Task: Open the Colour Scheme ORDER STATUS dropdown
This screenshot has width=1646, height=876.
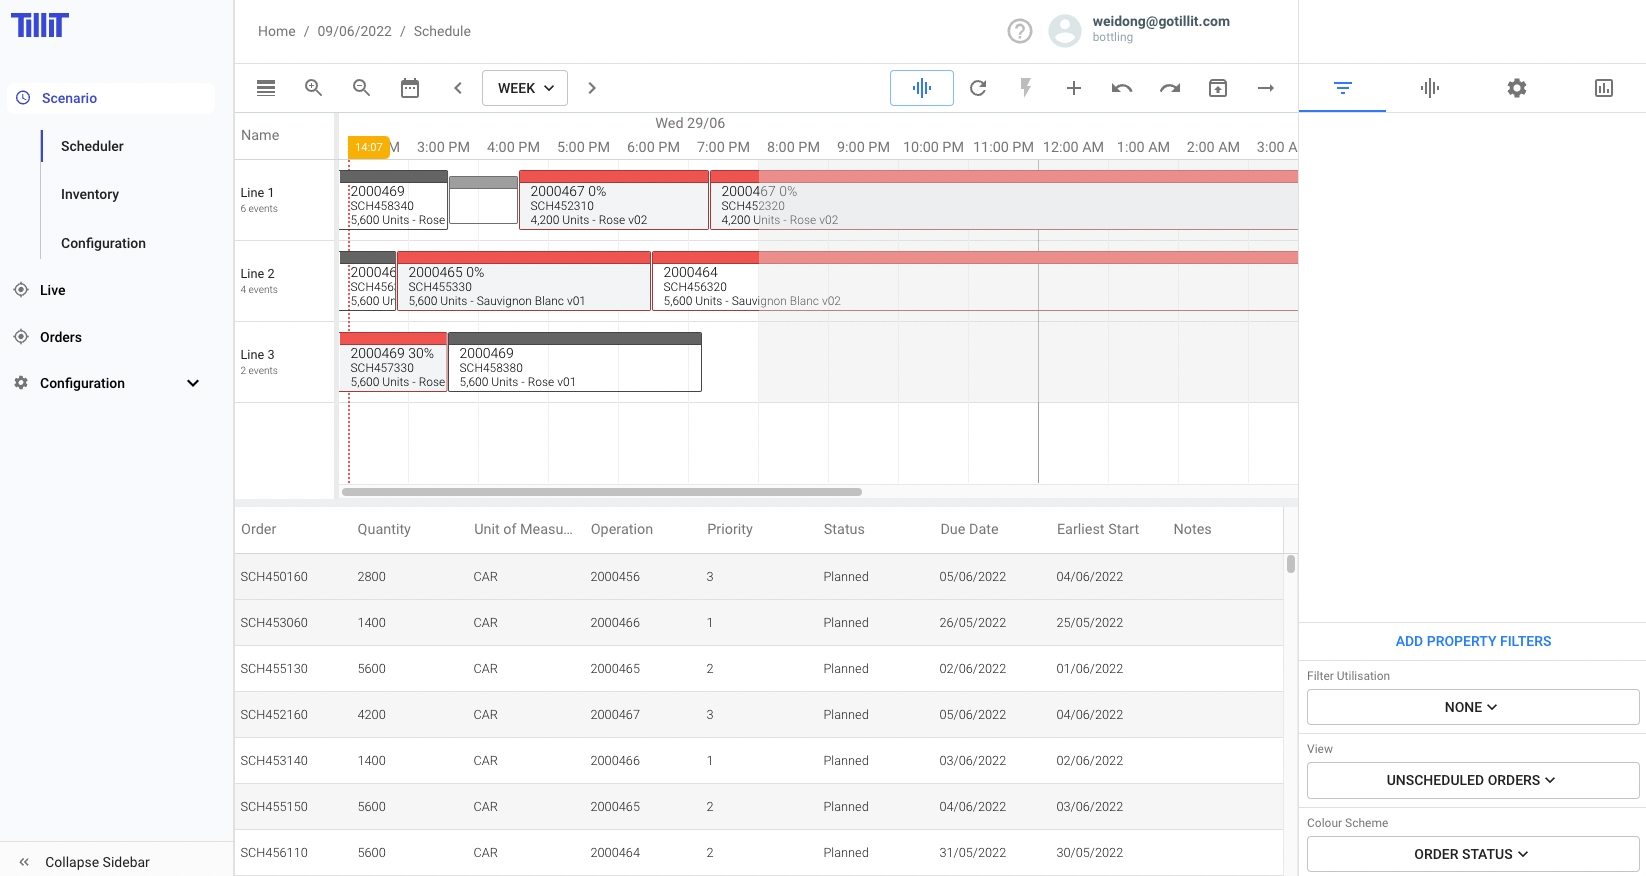Action: tap(1472, 854)
